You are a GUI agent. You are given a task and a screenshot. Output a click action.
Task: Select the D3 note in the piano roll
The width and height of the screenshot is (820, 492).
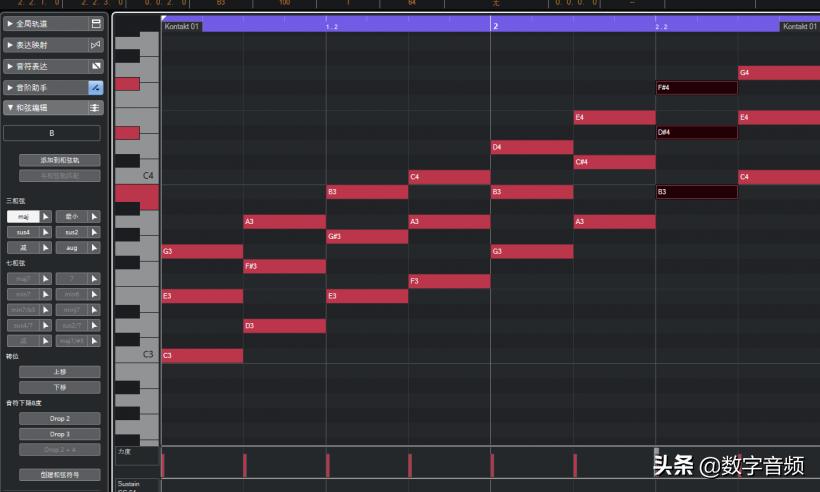point(284,326)
